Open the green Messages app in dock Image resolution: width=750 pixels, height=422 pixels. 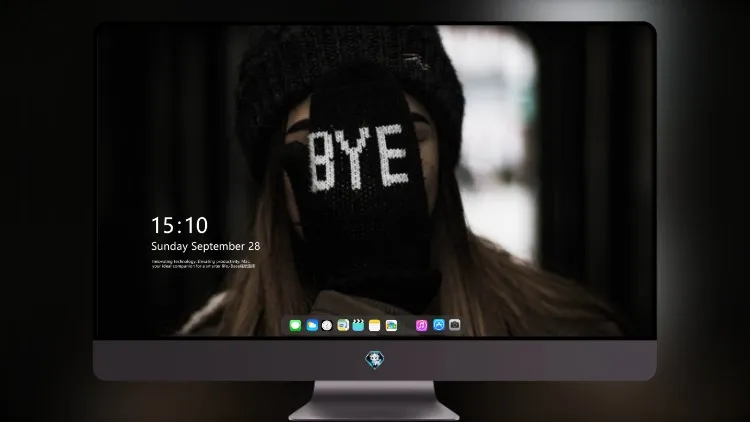295,325
